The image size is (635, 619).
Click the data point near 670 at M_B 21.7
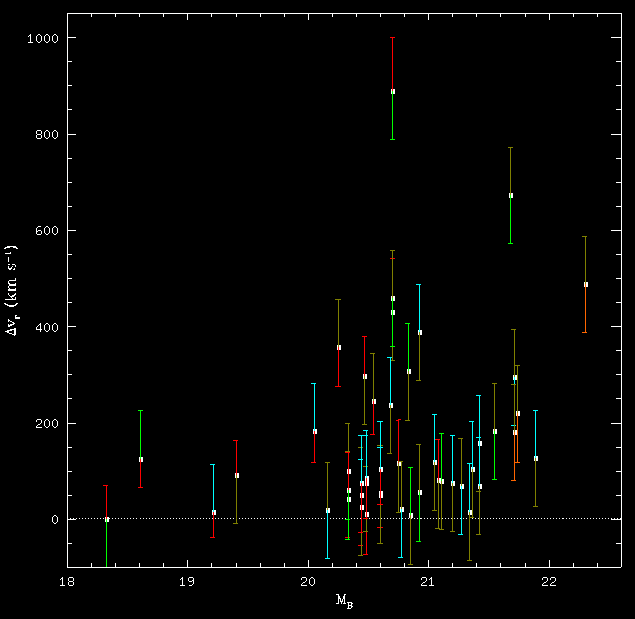[511, 196]
